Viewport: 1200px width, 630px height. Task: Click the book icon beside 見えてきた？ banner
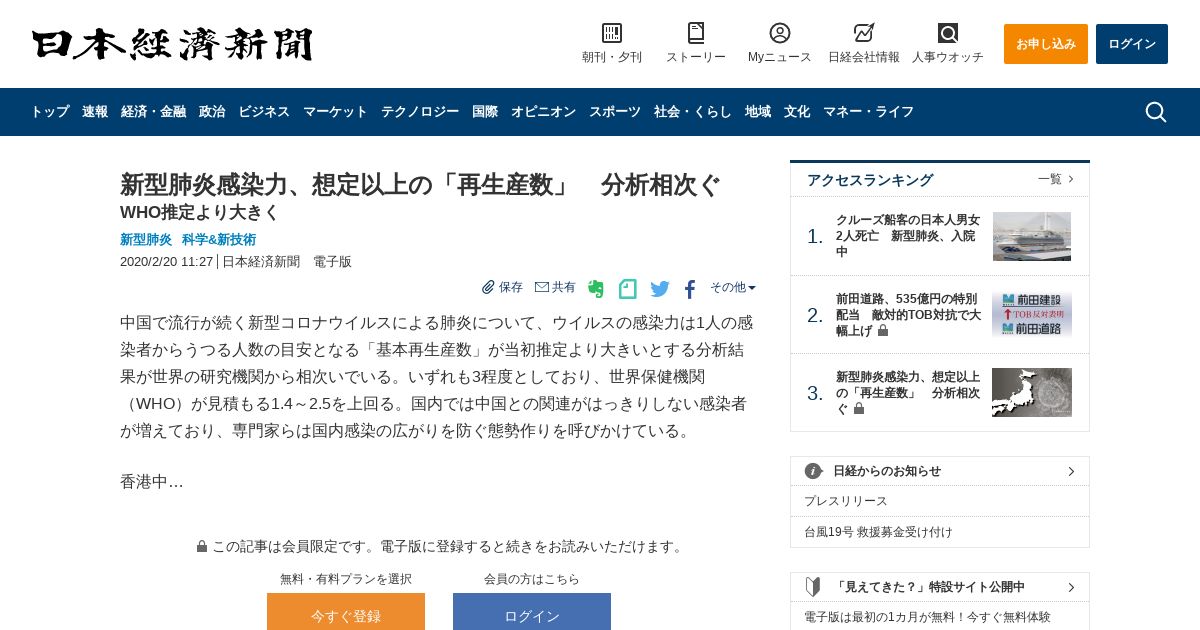pyautogui.click(x=814, y=587)
